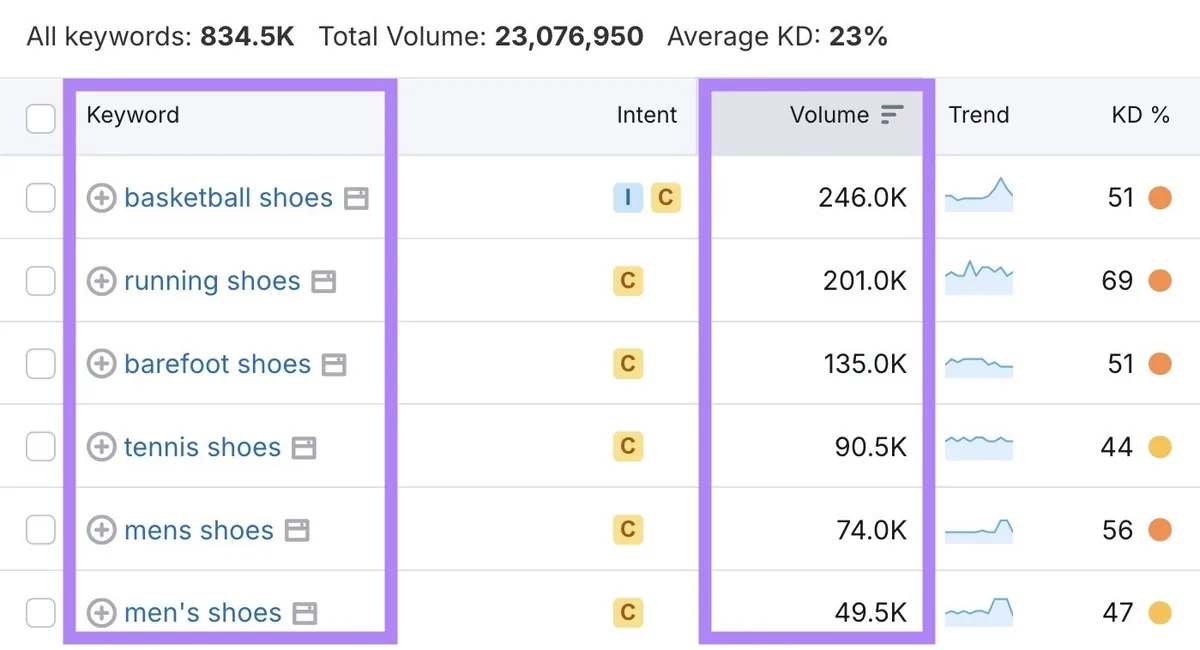Open the basketball shoes keyword link
The height and width of the screenshot is (650, 1200).
228,198
